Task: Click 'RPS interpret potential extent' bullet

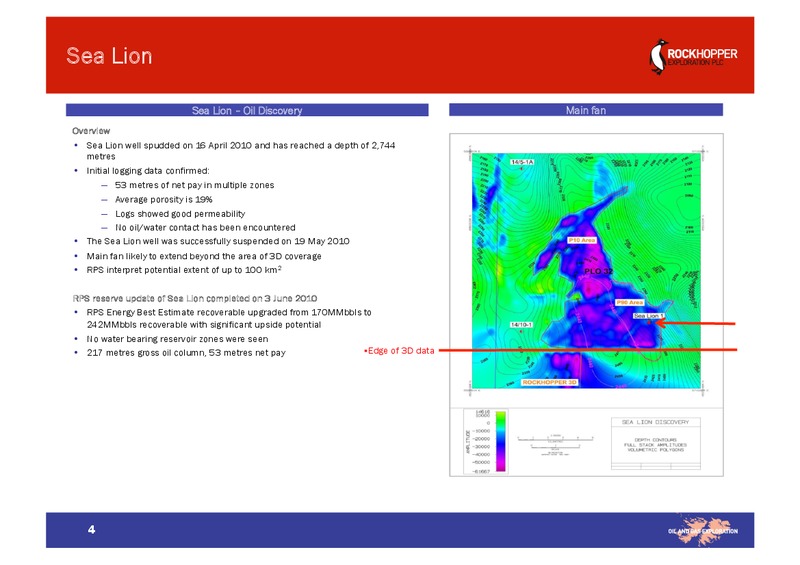Action: tap(184, 269)
